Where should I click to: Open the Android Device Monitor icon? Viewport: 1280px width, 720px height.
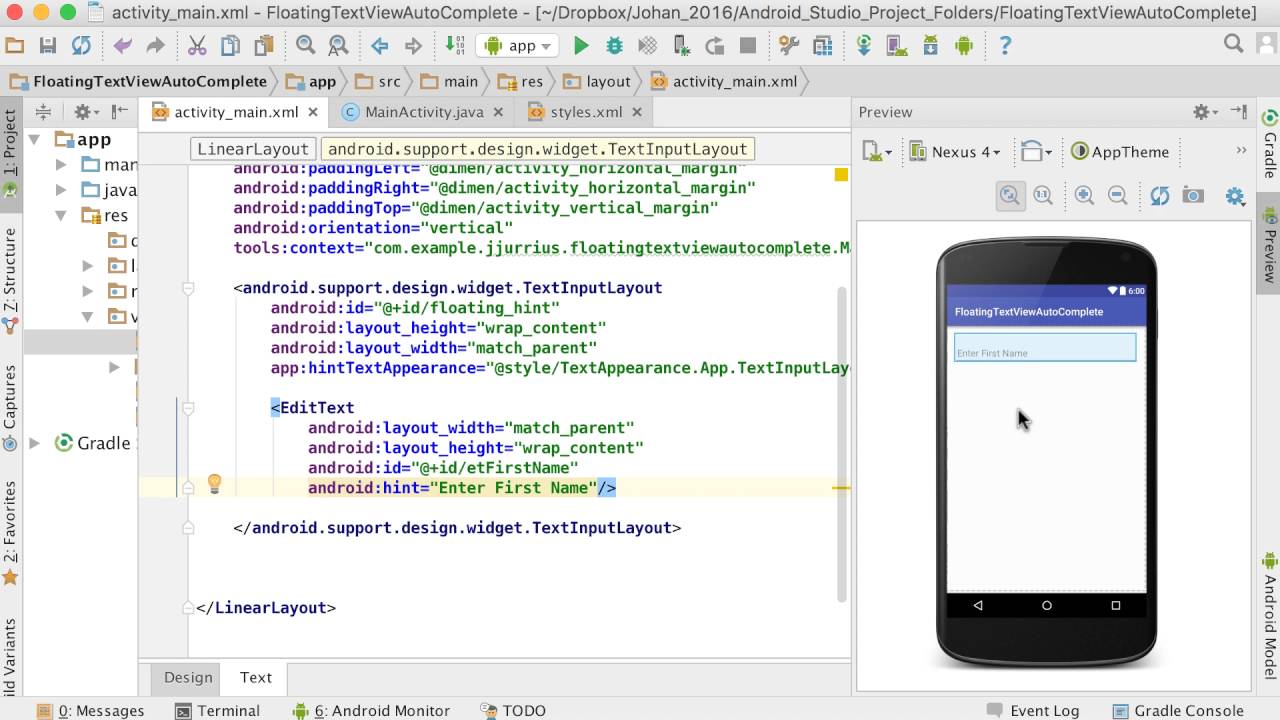pos(964,46)
